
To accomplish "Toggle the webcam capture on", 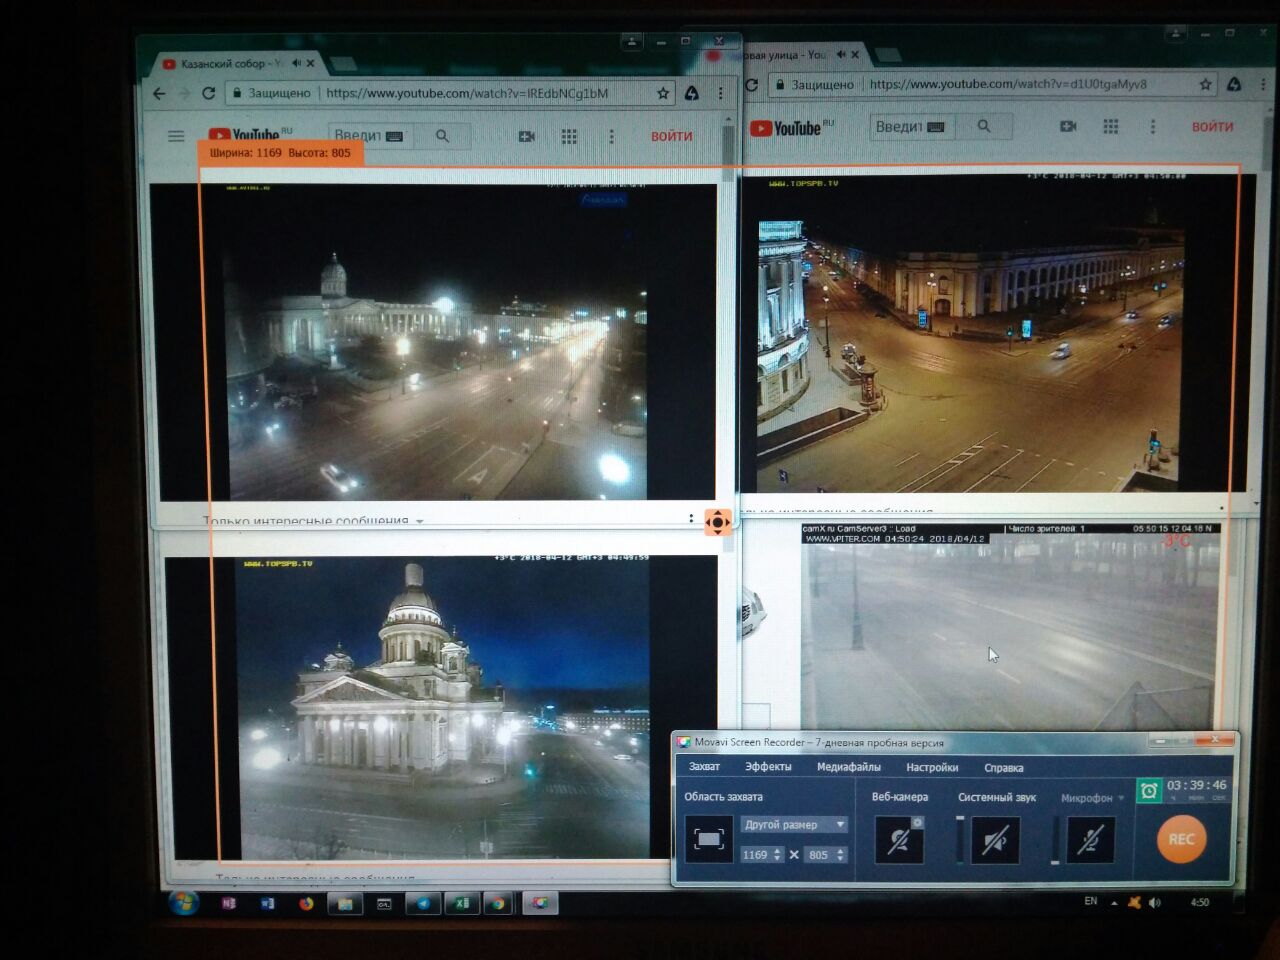I will click(897, 840).
